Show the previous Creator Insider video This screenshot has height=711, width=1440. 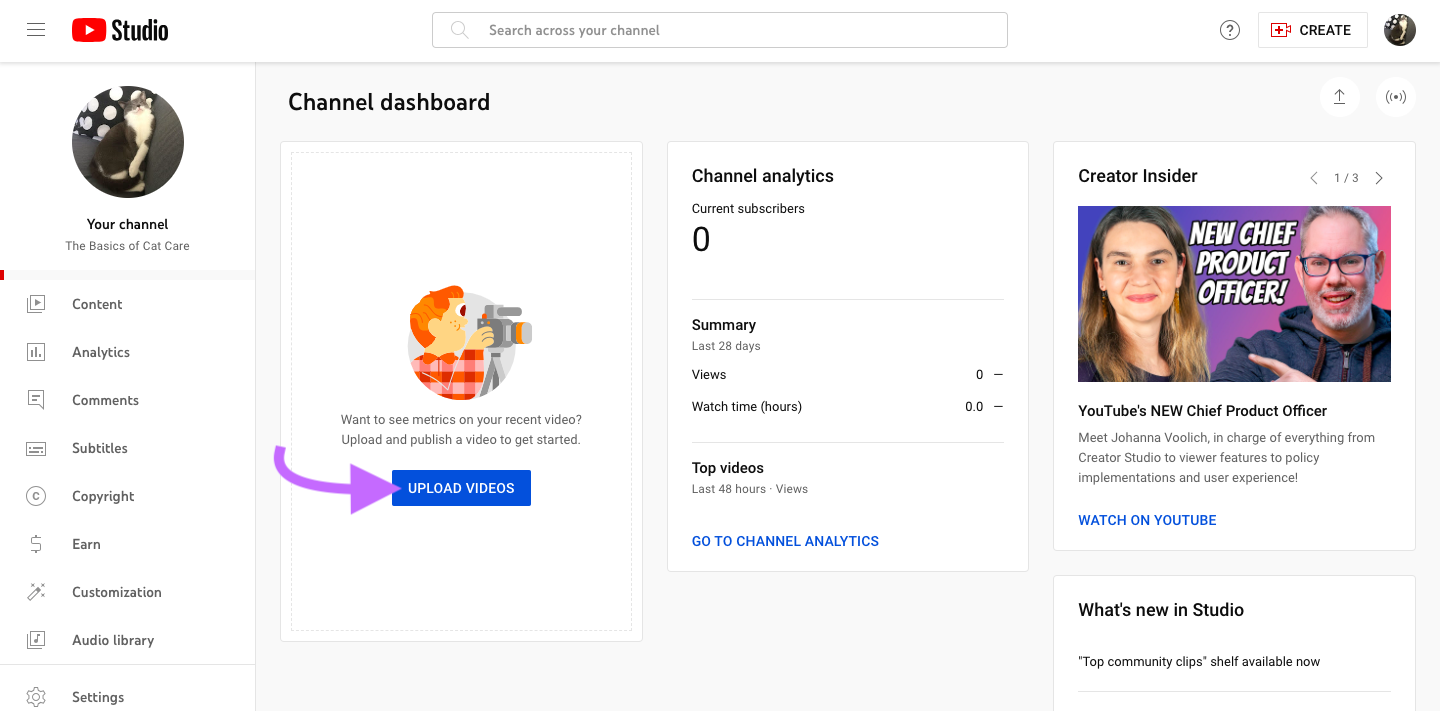point(1314,177)
